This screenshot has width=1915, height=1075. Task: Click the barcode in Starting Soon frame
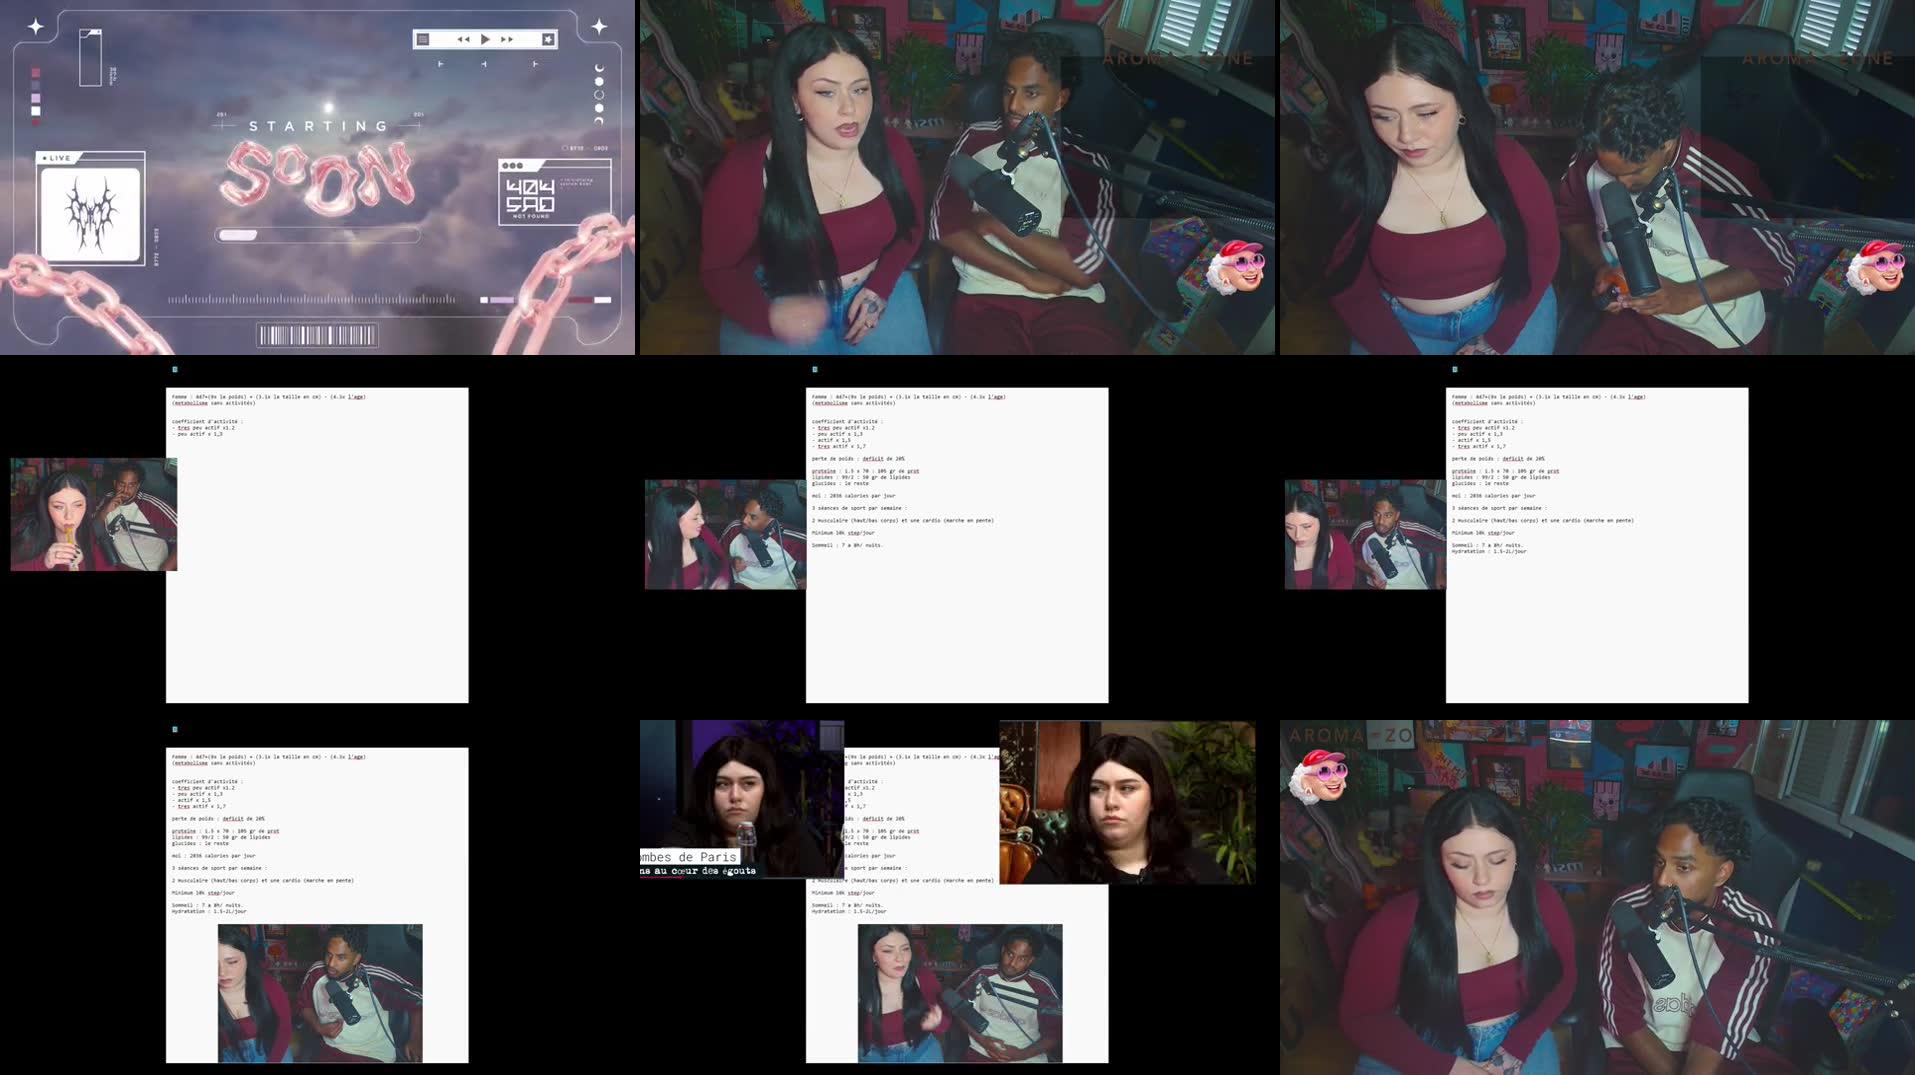pos(317,335)
